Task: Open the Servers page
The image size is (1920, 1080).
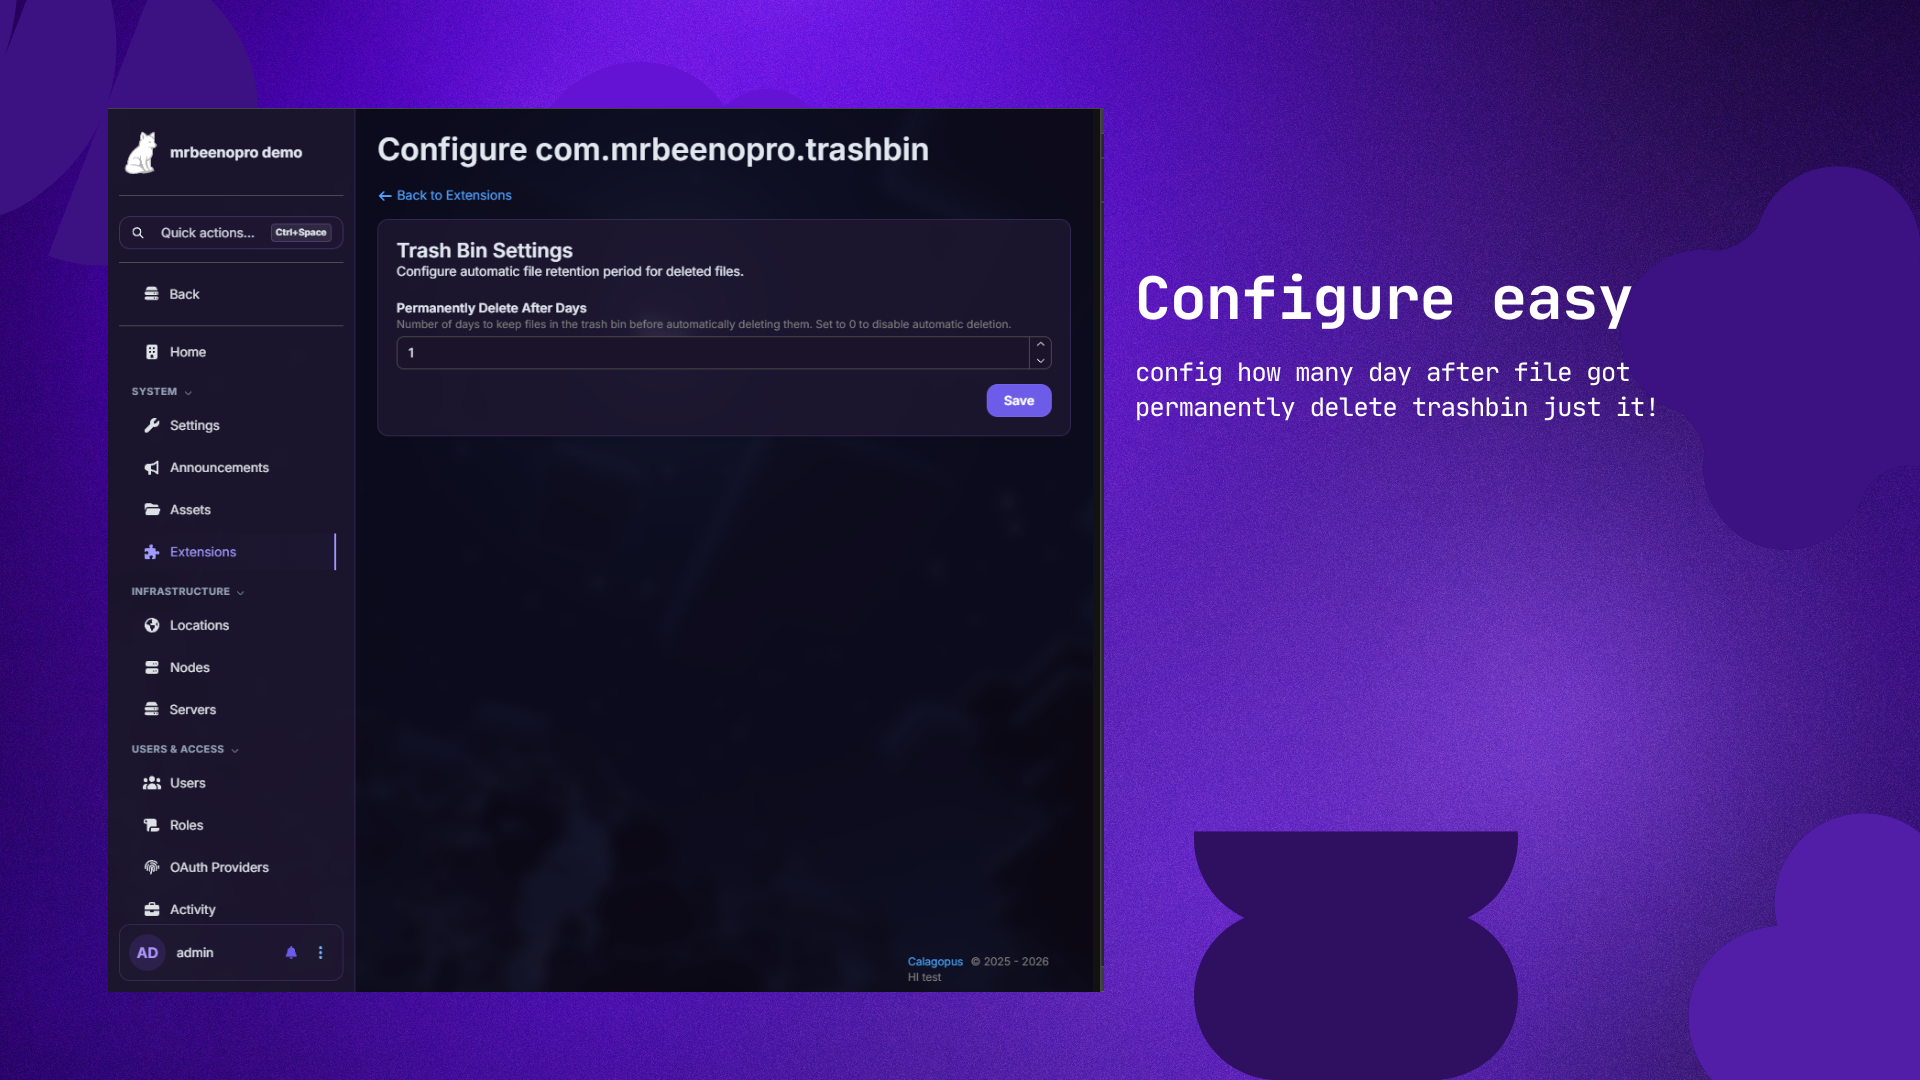Action: tap(231, 709)
